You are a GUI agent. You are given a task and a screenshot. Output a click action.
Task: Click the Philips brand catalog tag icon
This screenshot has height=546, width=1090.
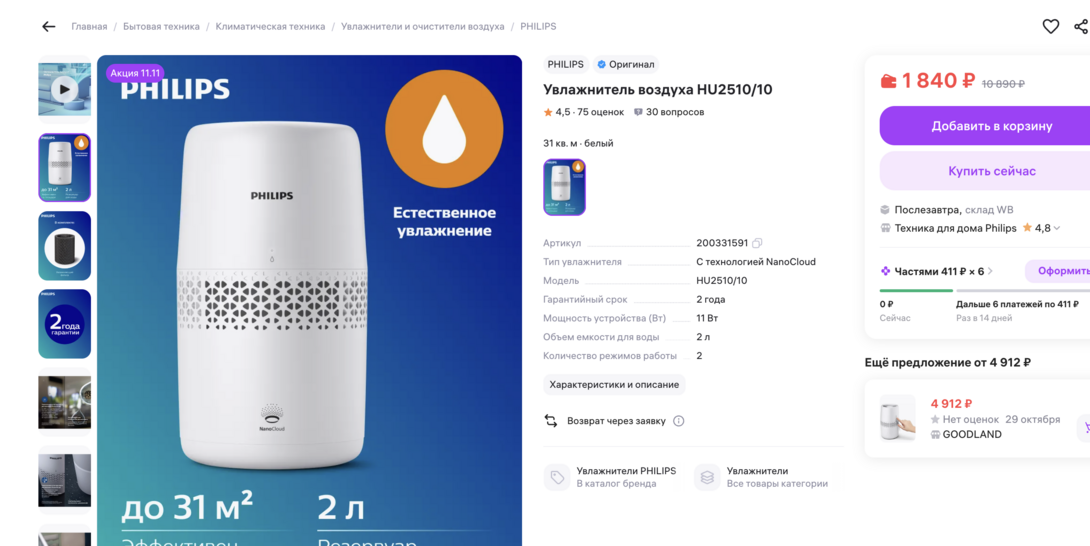click(x=557, y=478)
